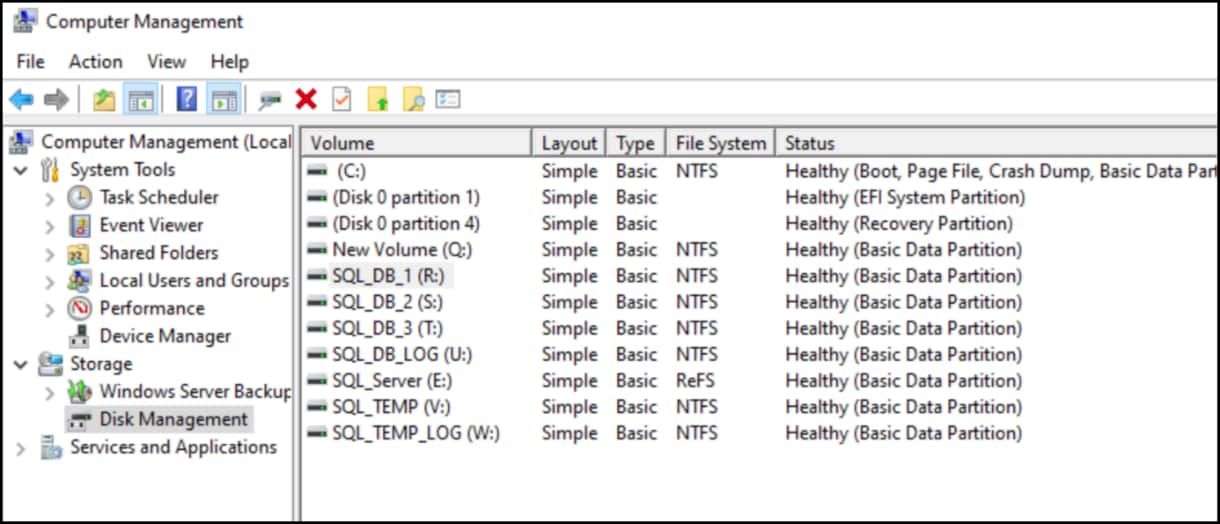Image resolution: width=1220 pixels, height=524 pixels.
Task: Toggle Show/Hide Action Pane icon
Action: [x=224, y=99]
